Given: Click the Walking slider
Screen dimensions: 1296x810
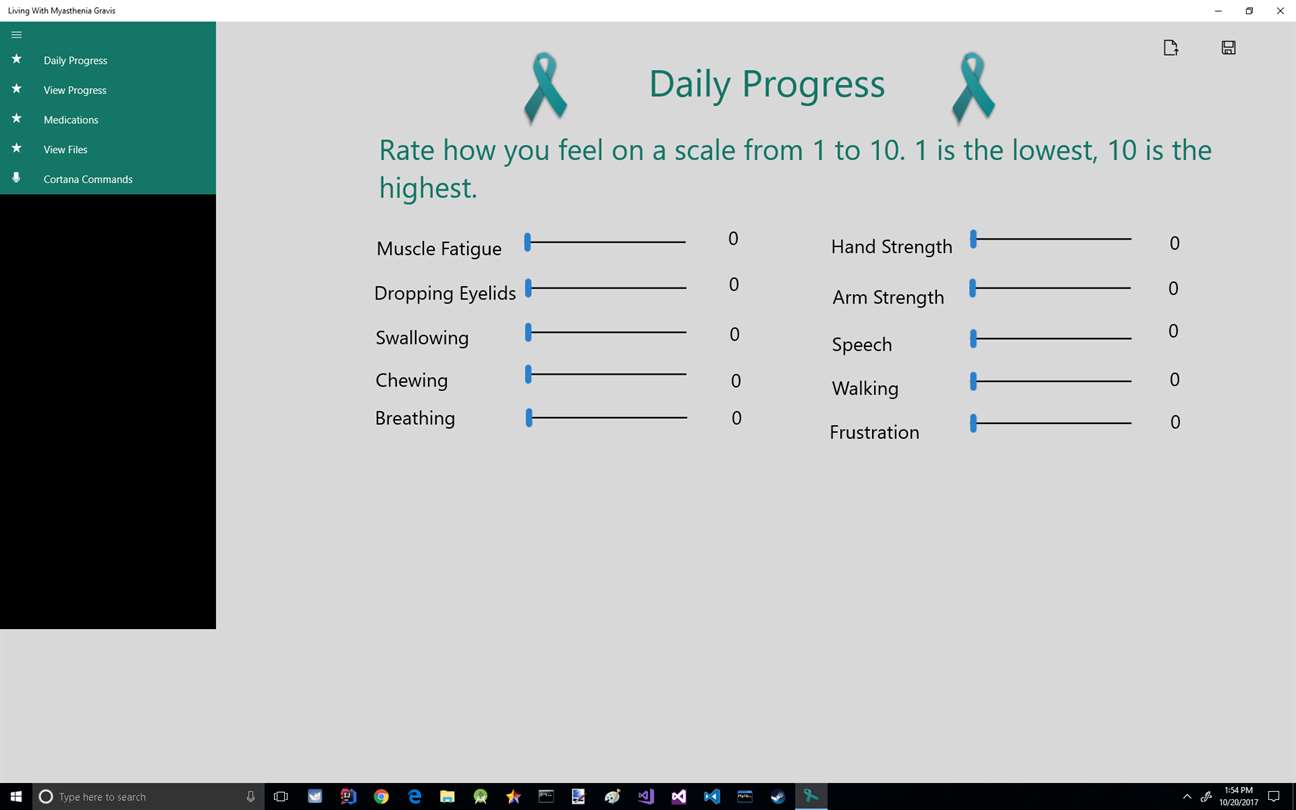Looking at the screenshot, I should (x=1050, y=381).
